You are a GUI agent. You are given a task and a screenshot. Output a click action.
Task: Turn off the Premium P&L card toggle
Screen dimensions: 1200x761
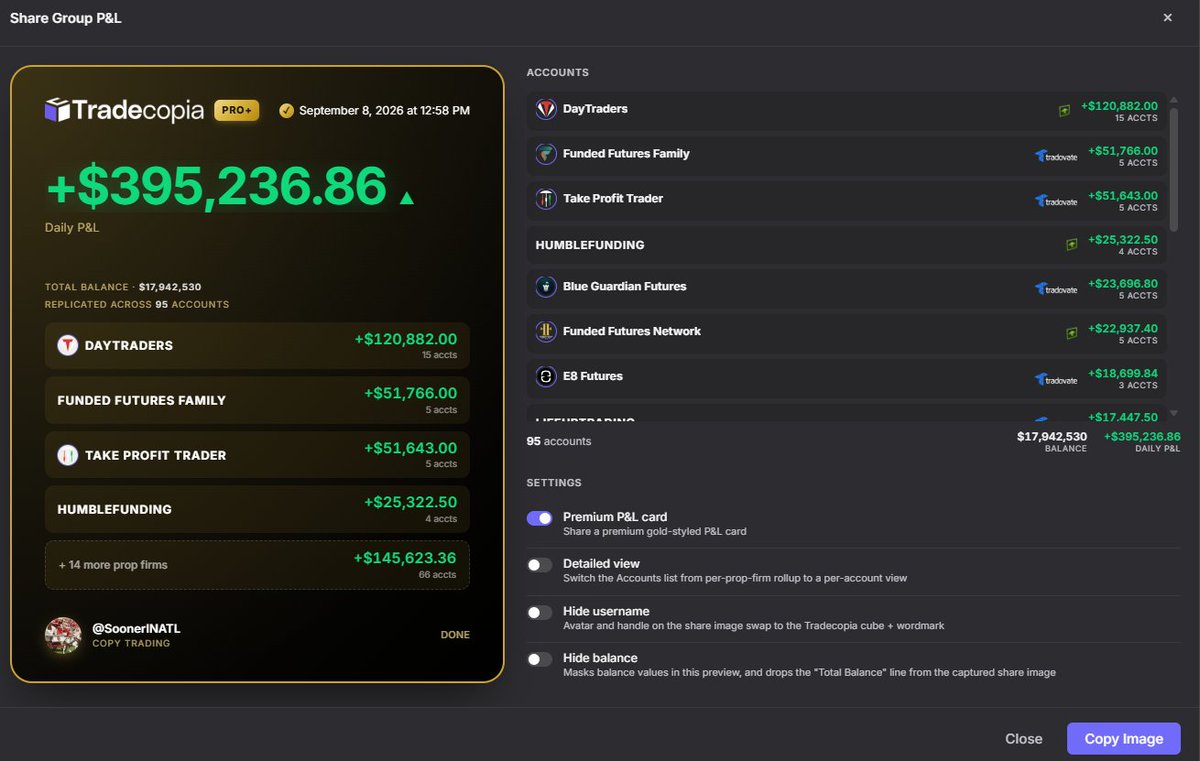point(540,518)
